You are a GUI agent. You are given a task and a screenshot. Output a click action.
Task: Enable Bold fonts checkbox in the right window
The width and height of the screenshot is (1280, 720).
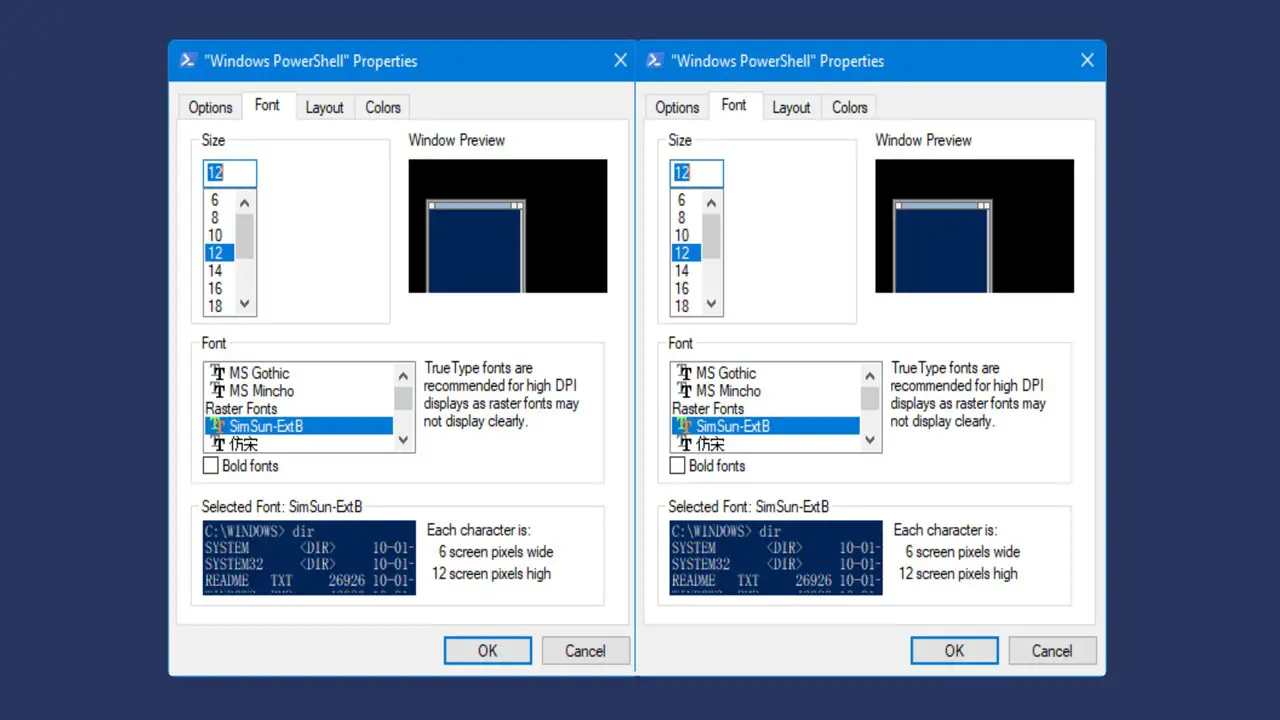678,466
